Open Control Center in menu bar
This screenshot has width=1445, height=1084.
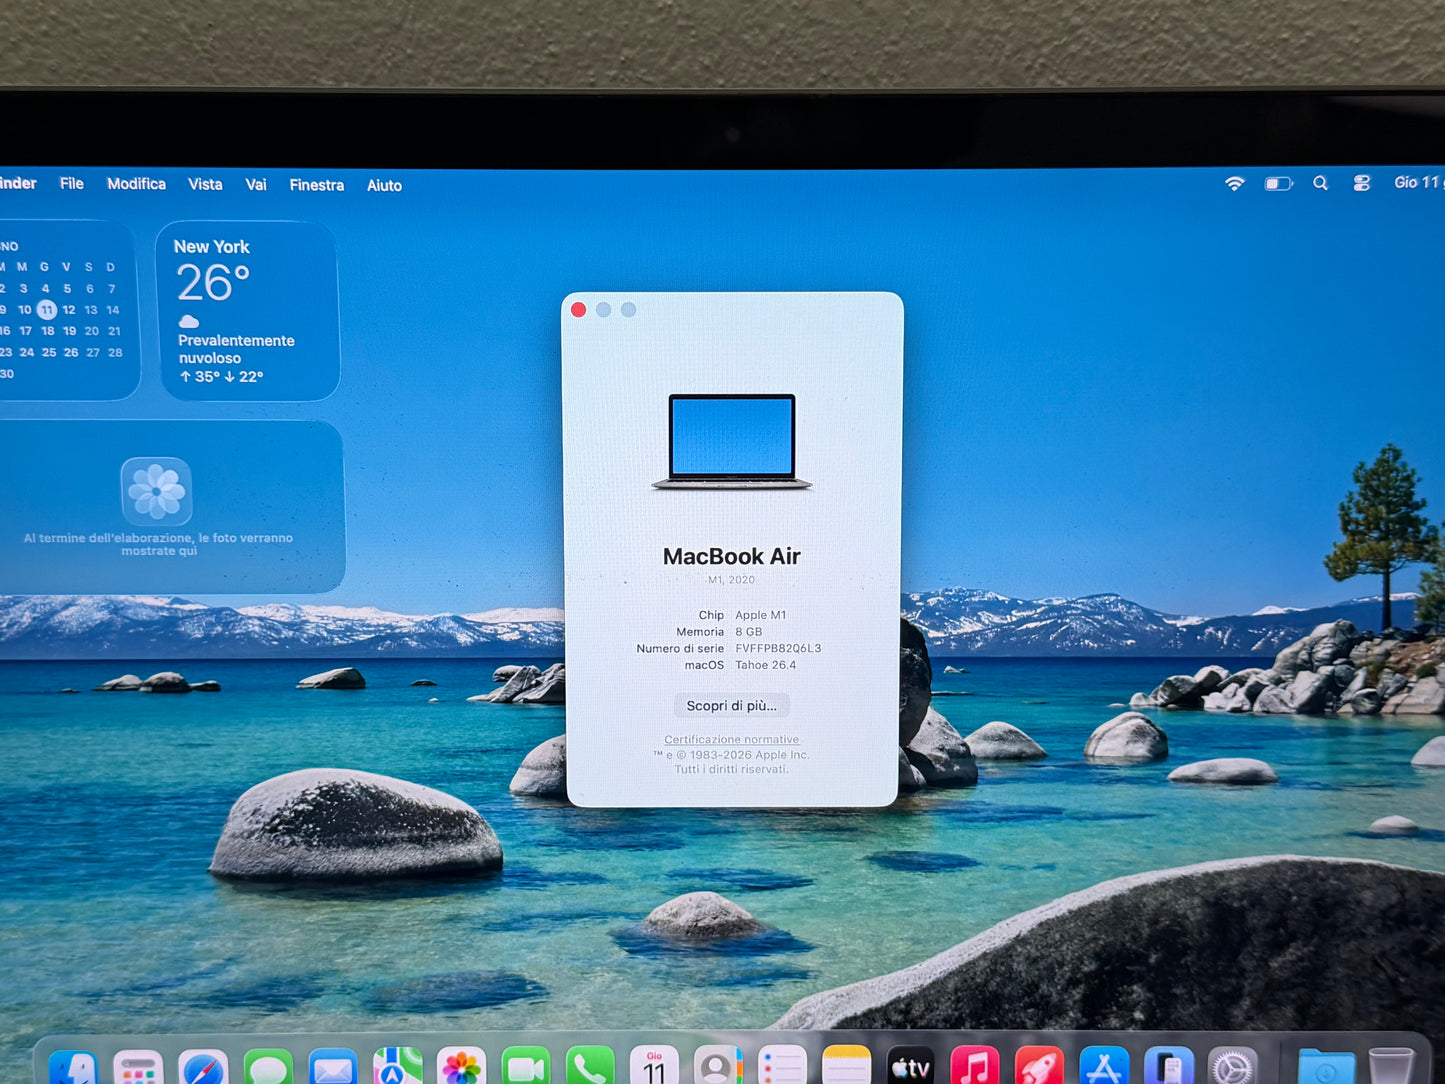[1362, 183]
